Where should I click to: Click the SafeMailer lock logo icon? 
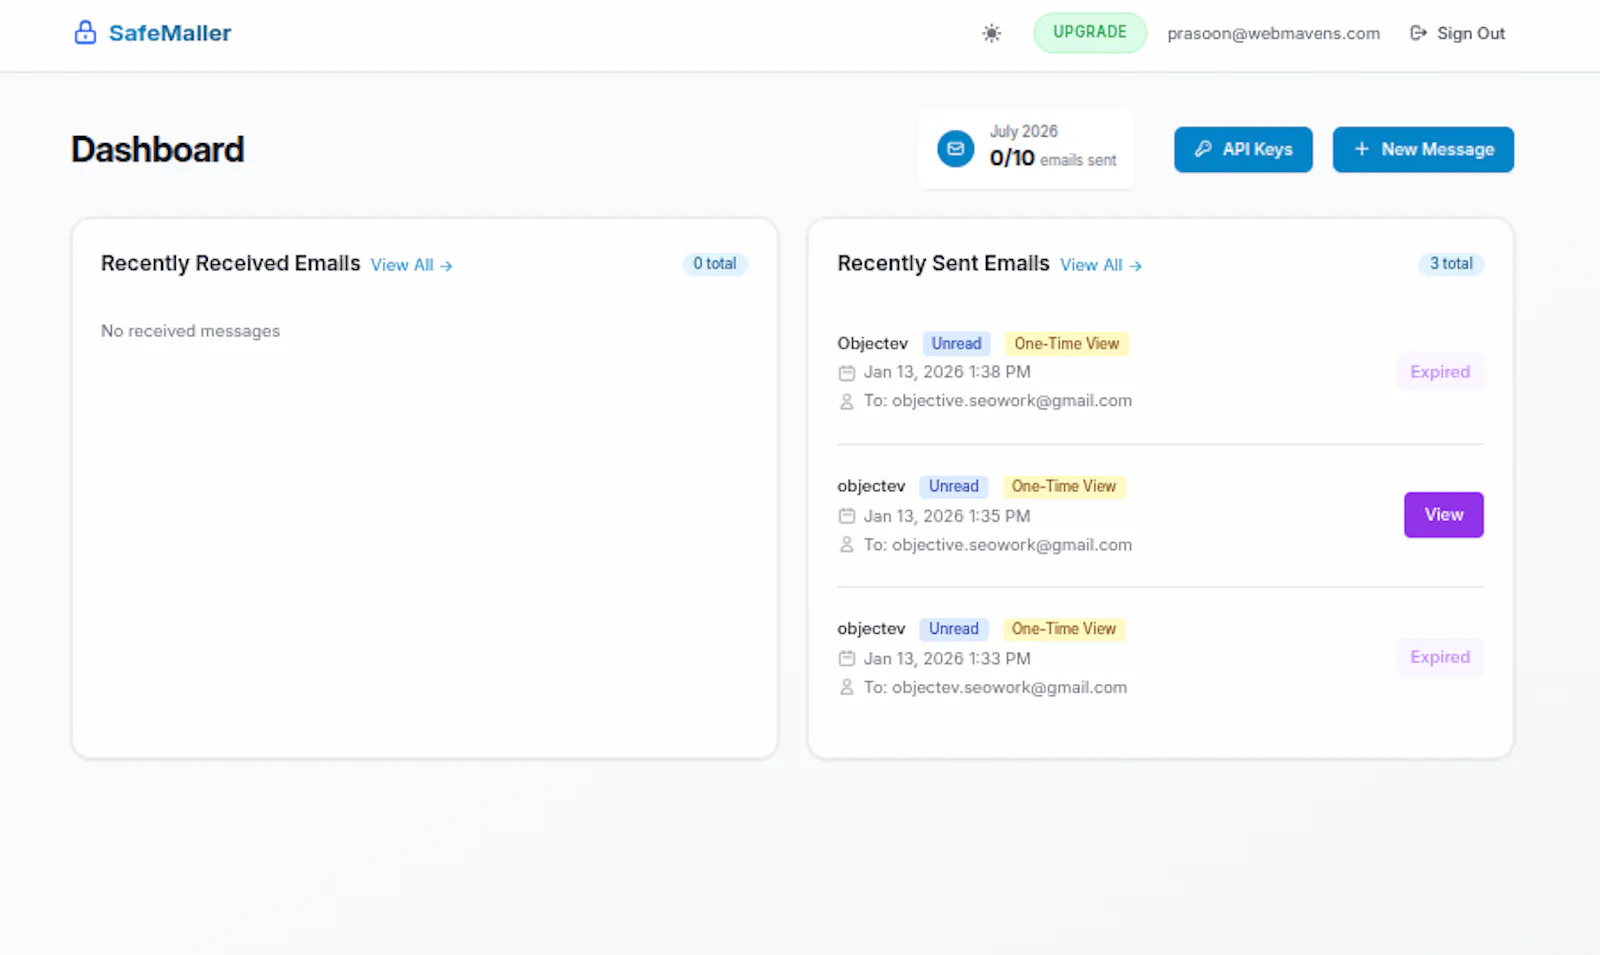pos(85,33)
